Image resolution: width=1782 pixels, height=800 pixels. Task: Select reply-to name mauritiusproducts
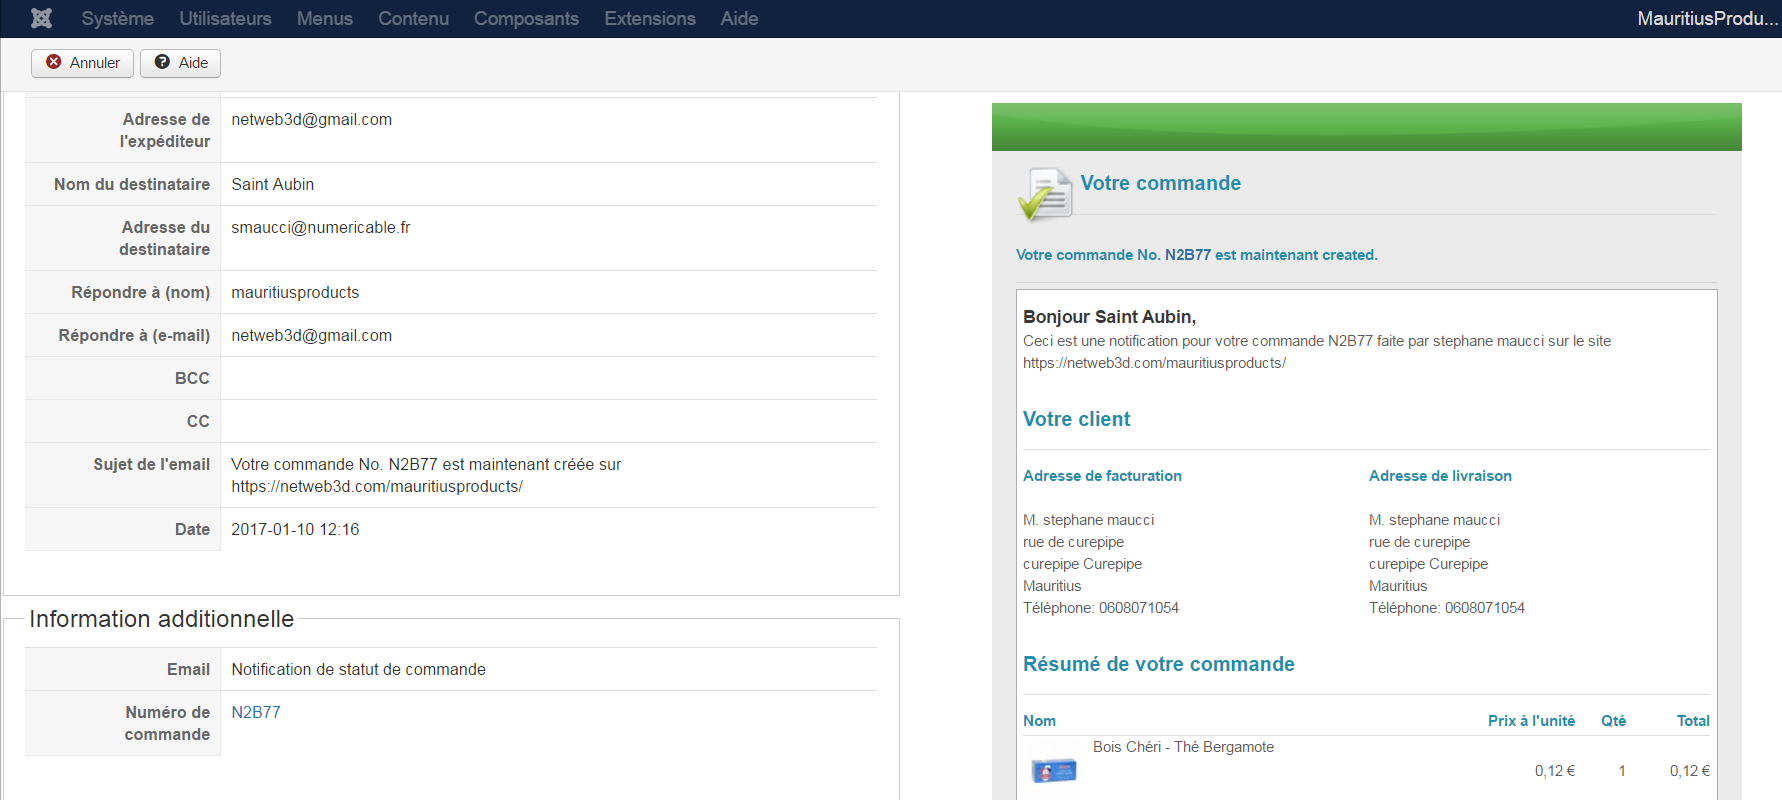[x=295, y=292]
